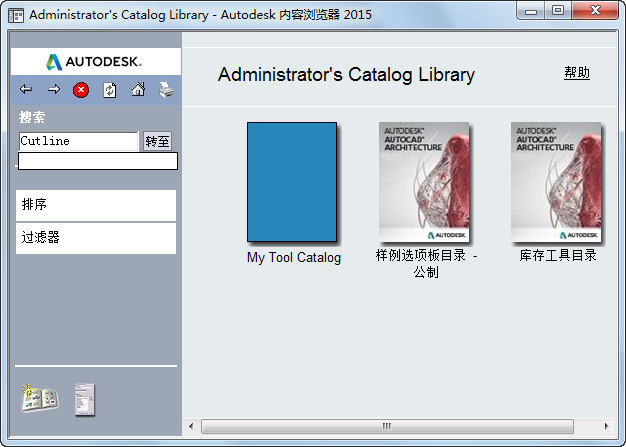Open the Content Browser settings document icon
The height and width of the screenshot is (447, 626).
(85, 400)
